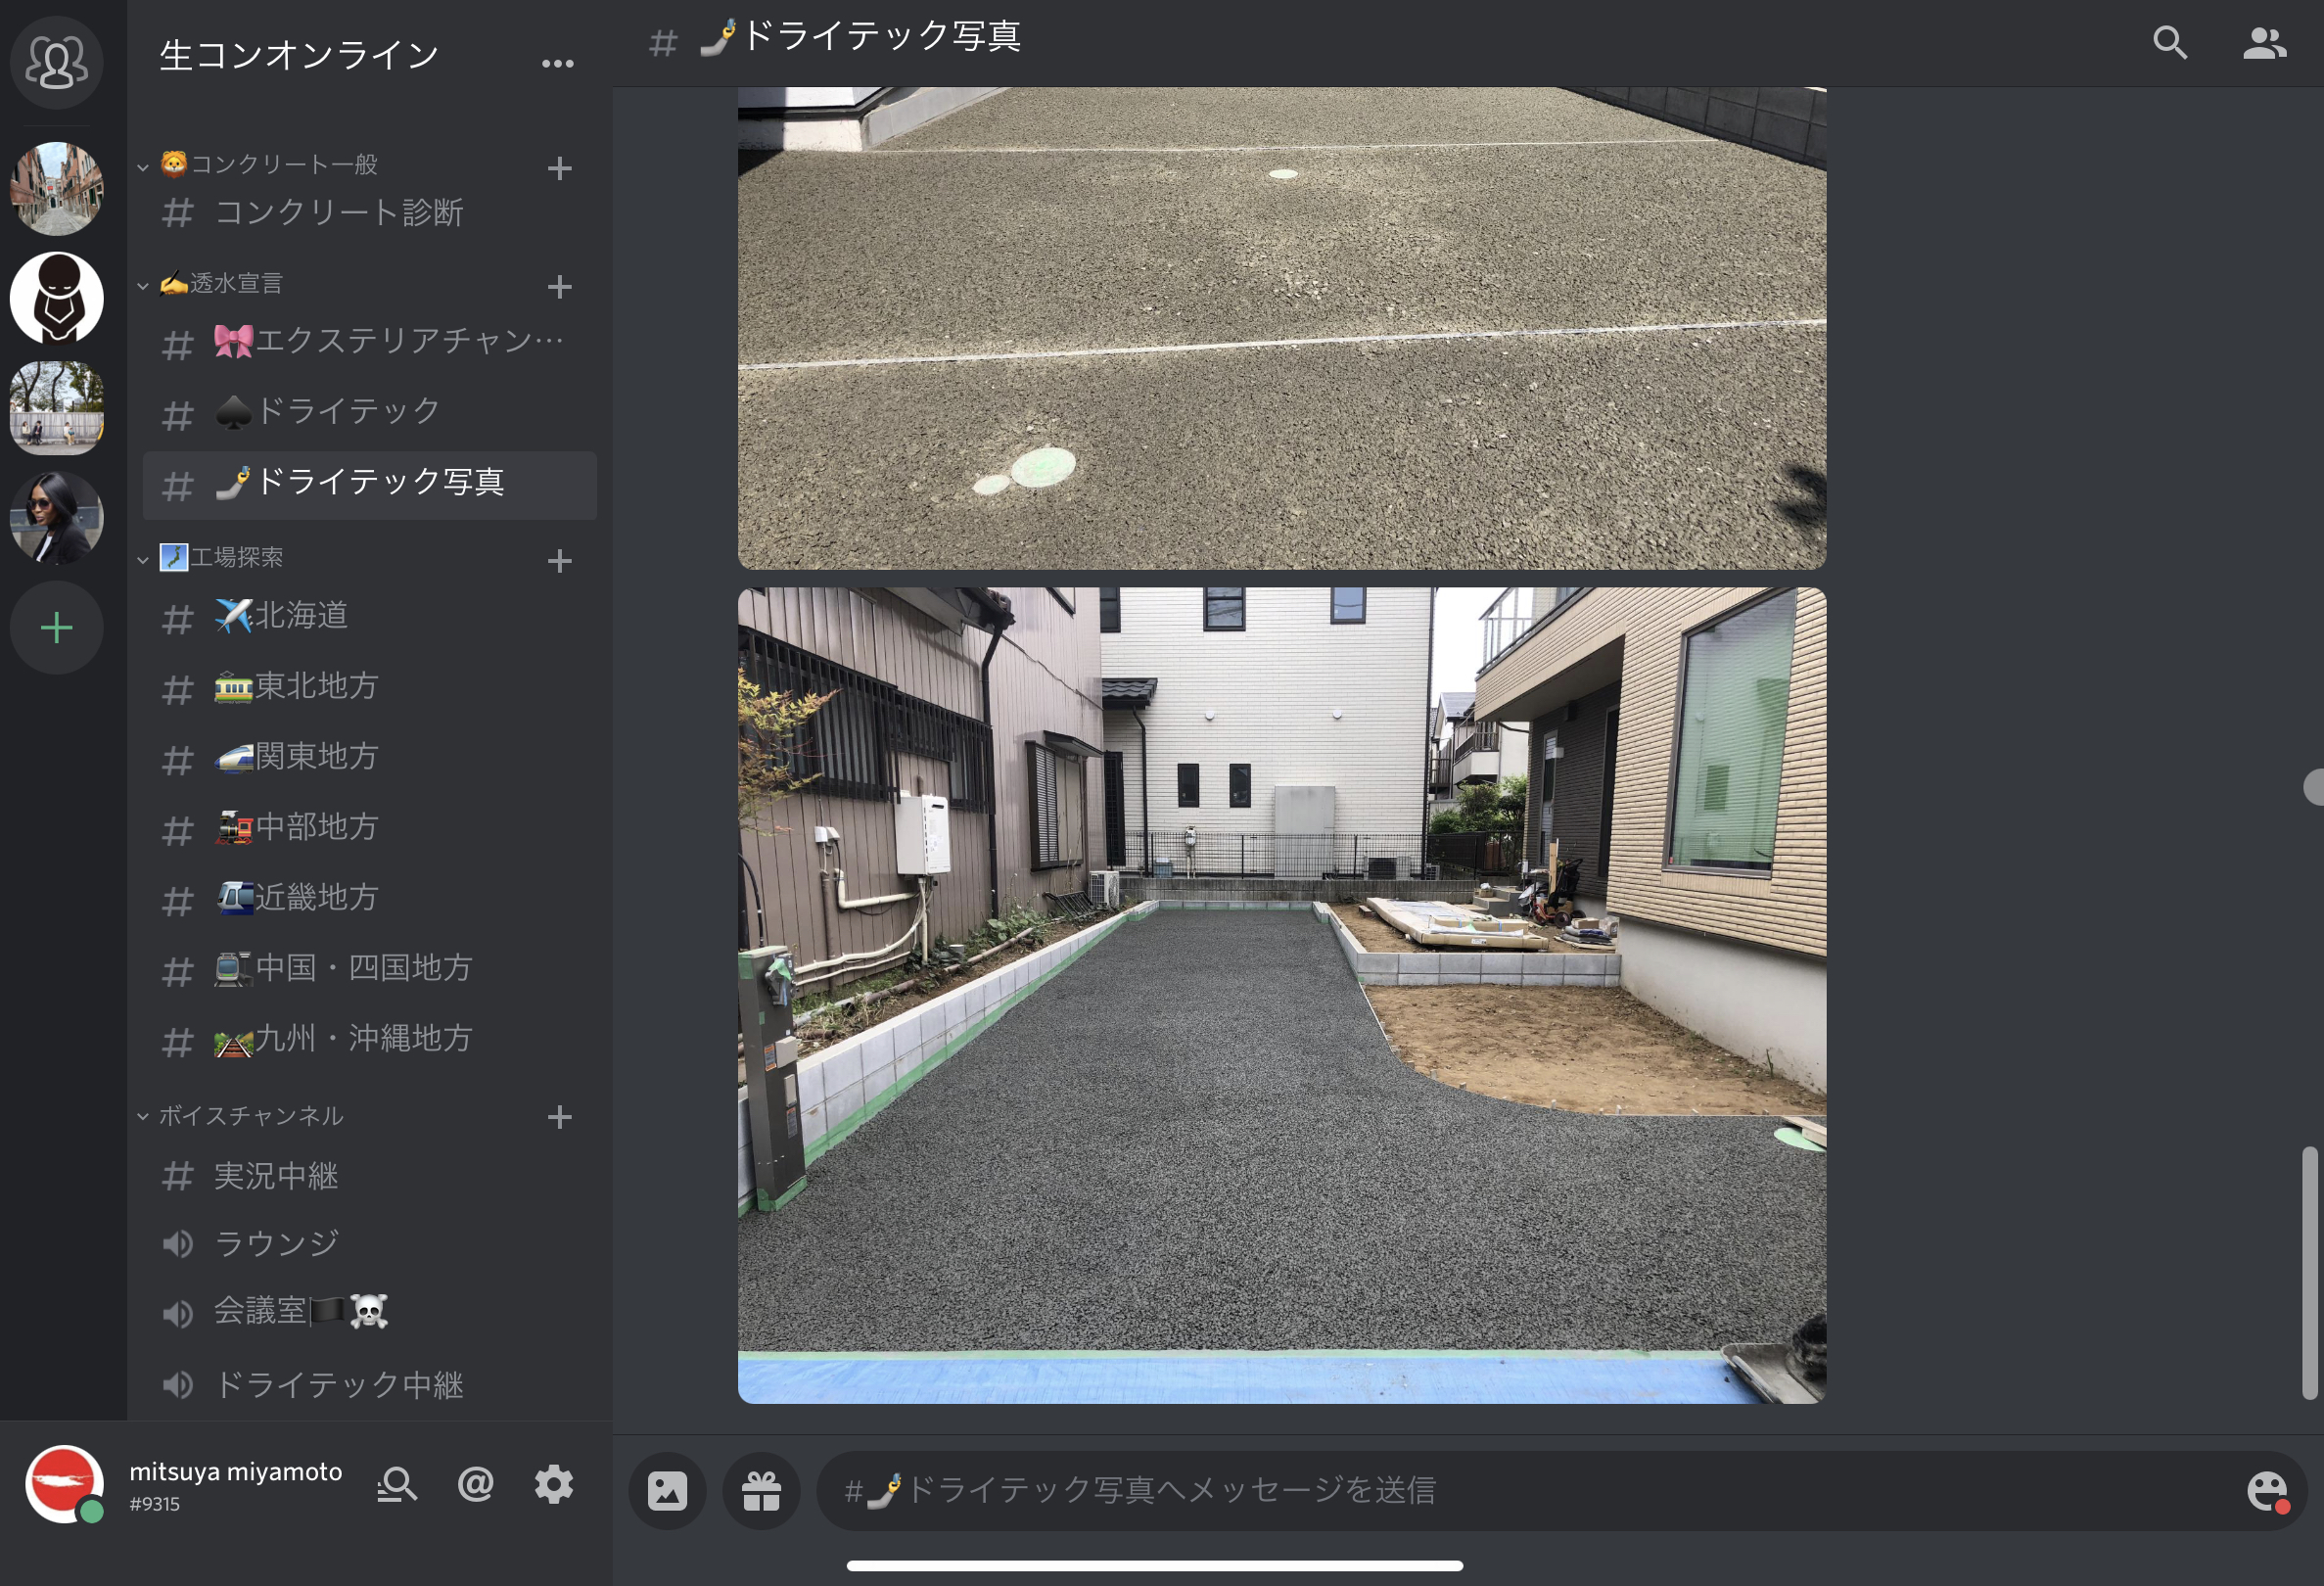Join the 会議室 voice channel
Viewport: 2324px width, 1586px height.
point(369,1312)
